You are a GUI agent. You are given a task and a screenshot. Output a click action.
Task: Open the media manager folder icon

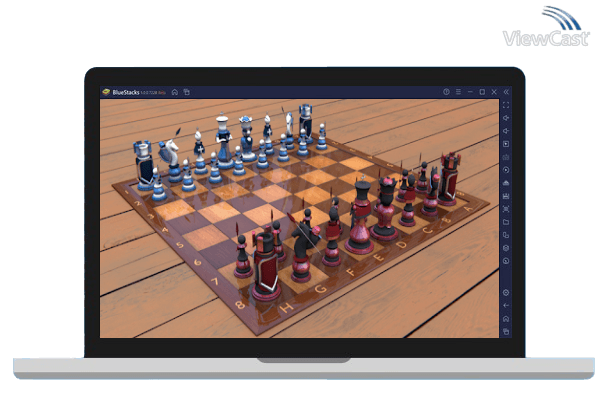click(506, 222)
